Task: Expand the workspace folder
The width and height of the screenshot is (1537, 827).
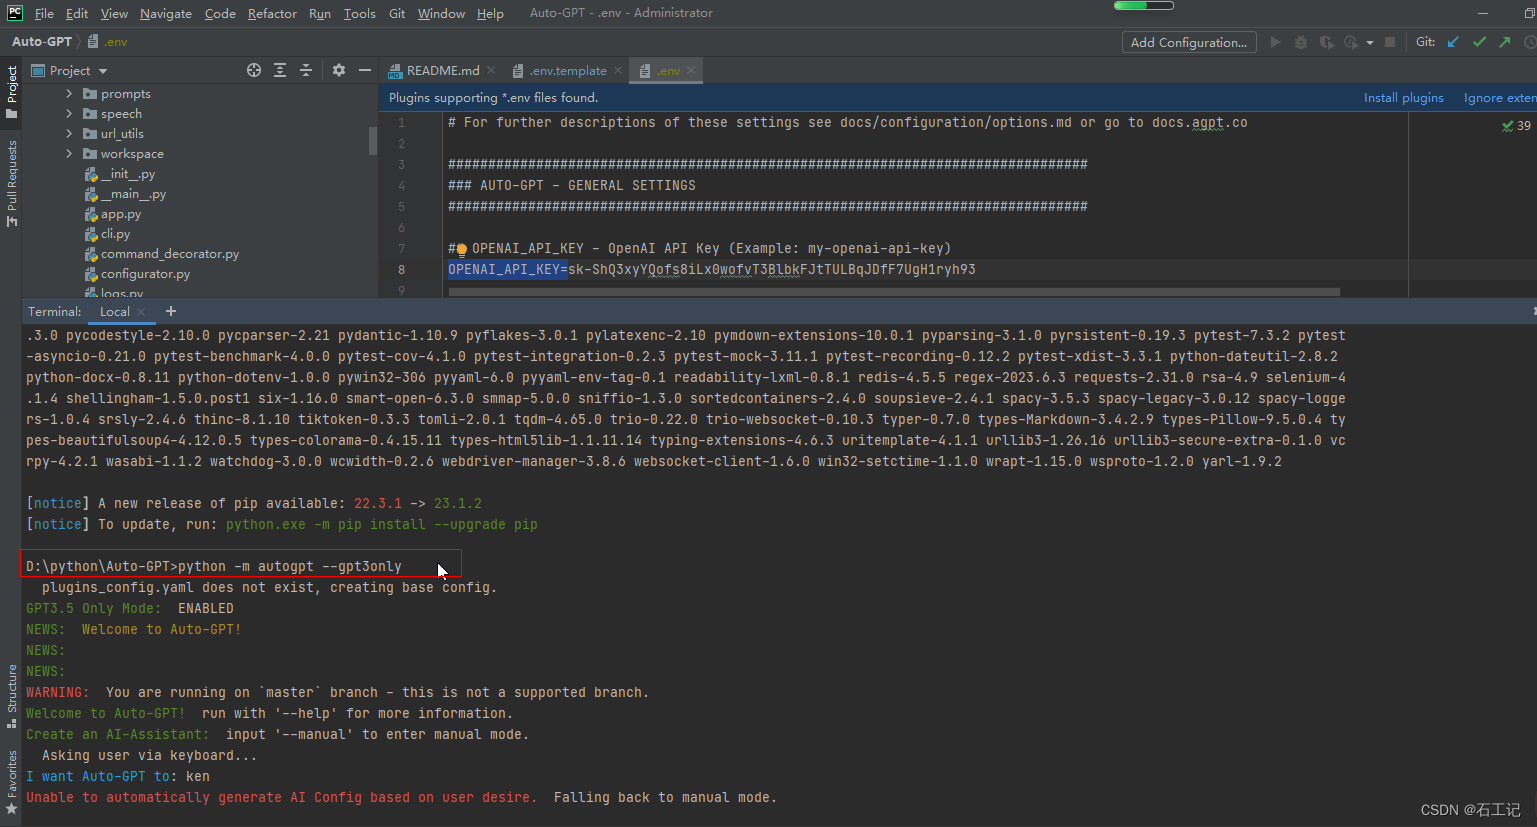Action: [69, 153]
